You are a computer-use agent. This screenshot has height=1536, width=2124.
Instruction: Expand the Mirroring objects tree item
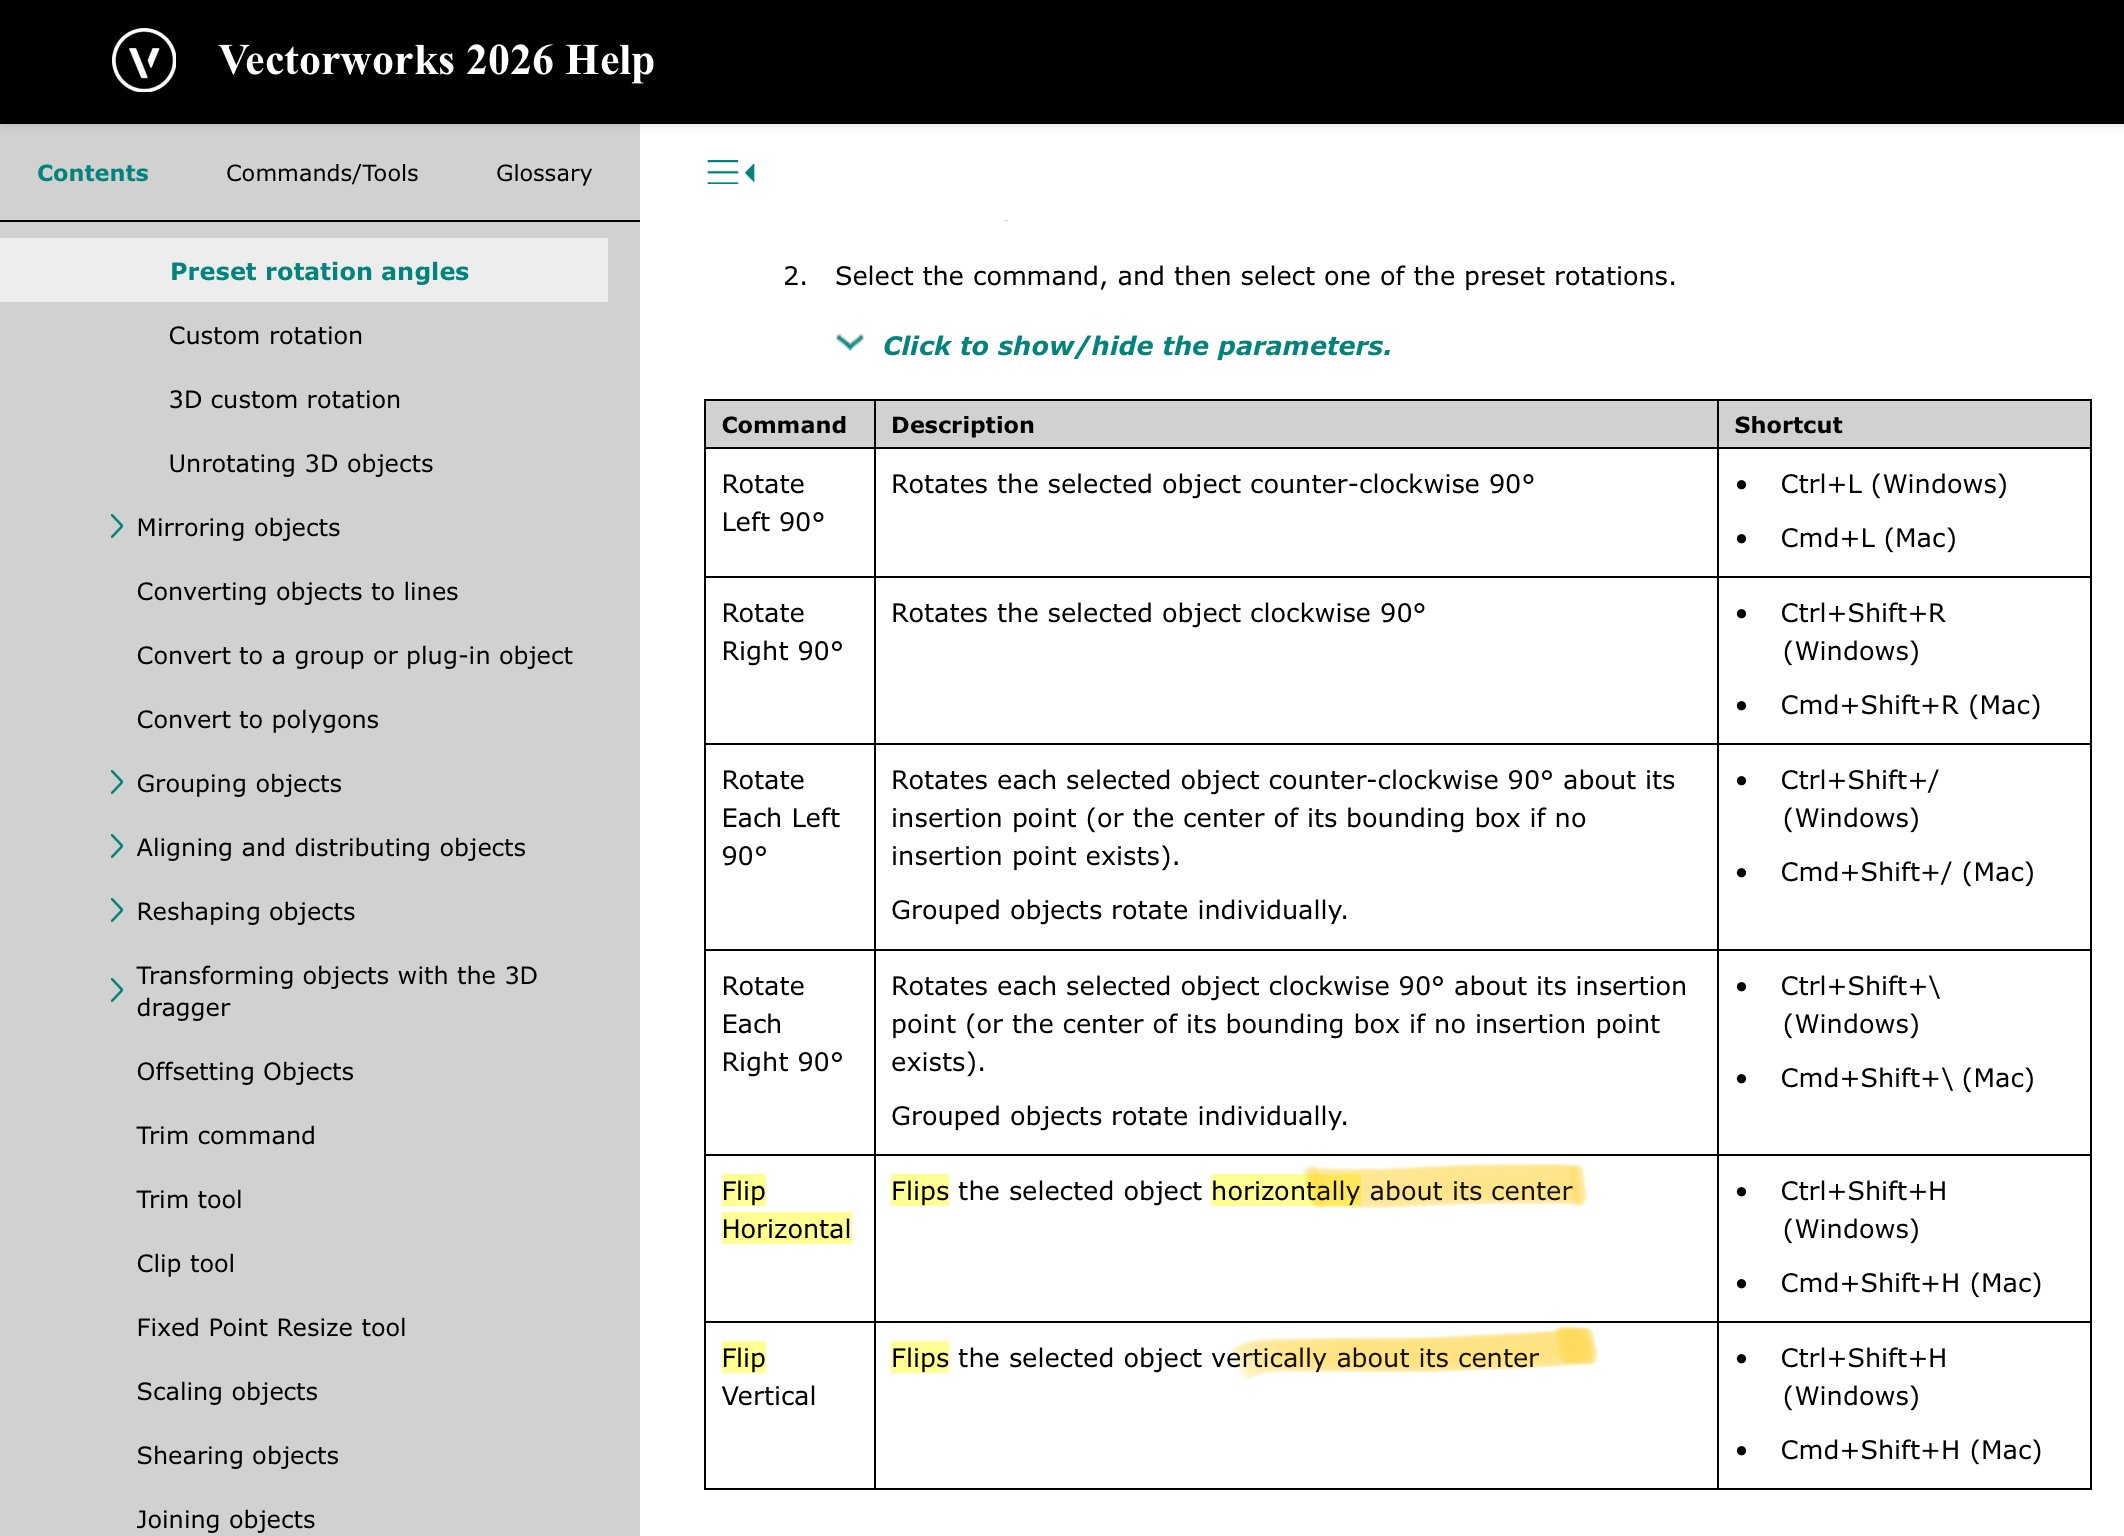pyautogui.click(x=117, y=527)
